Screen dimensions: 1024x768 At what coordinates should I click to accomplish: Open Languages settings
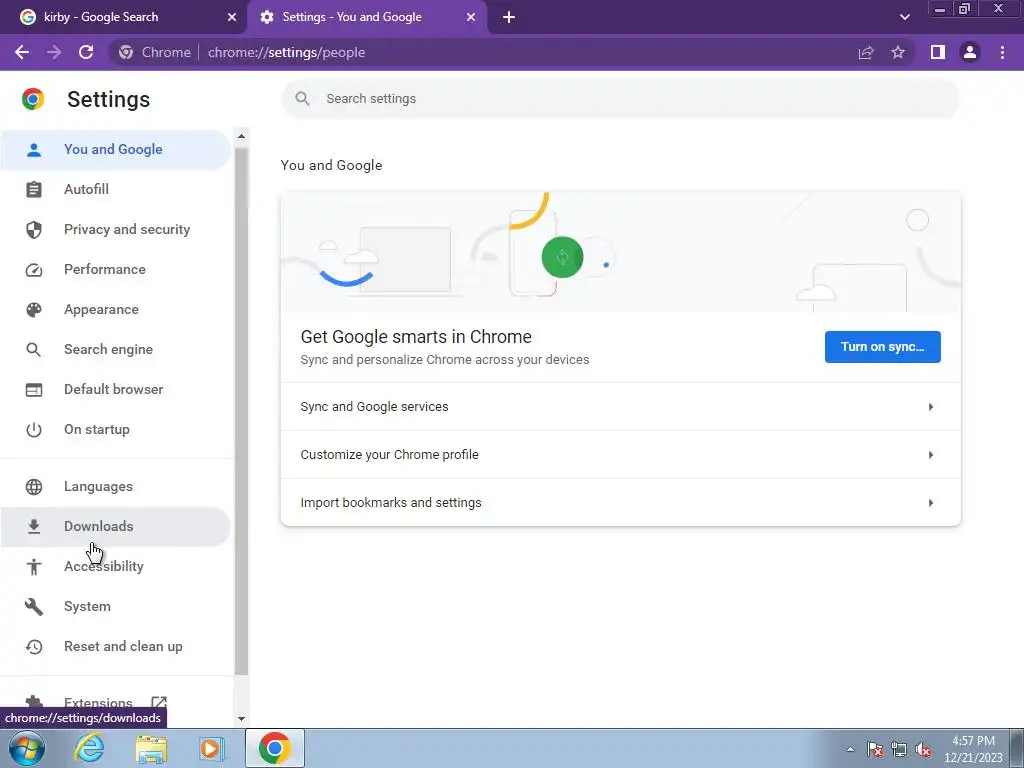tap(115, 487)
